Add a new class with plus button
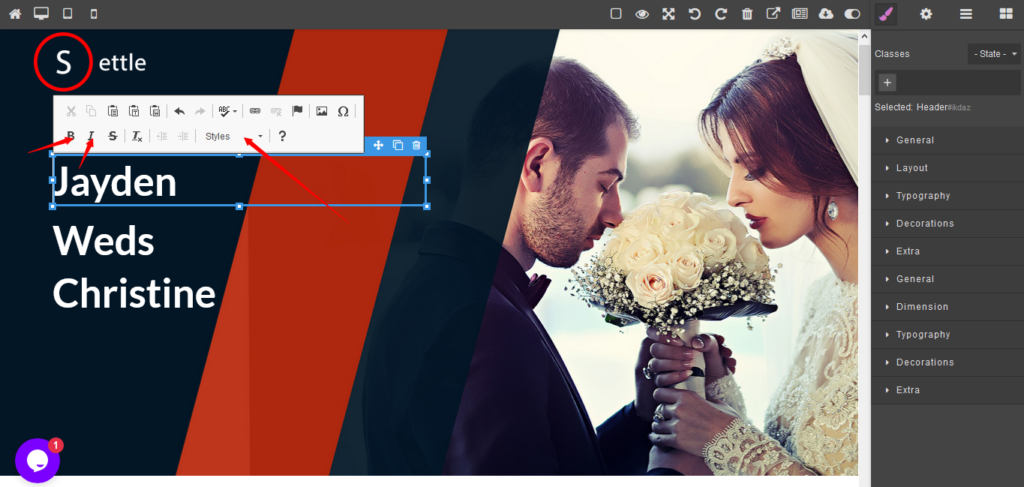Image resolution: width=1024 pixels, height=487 pixels. (888, 83)
